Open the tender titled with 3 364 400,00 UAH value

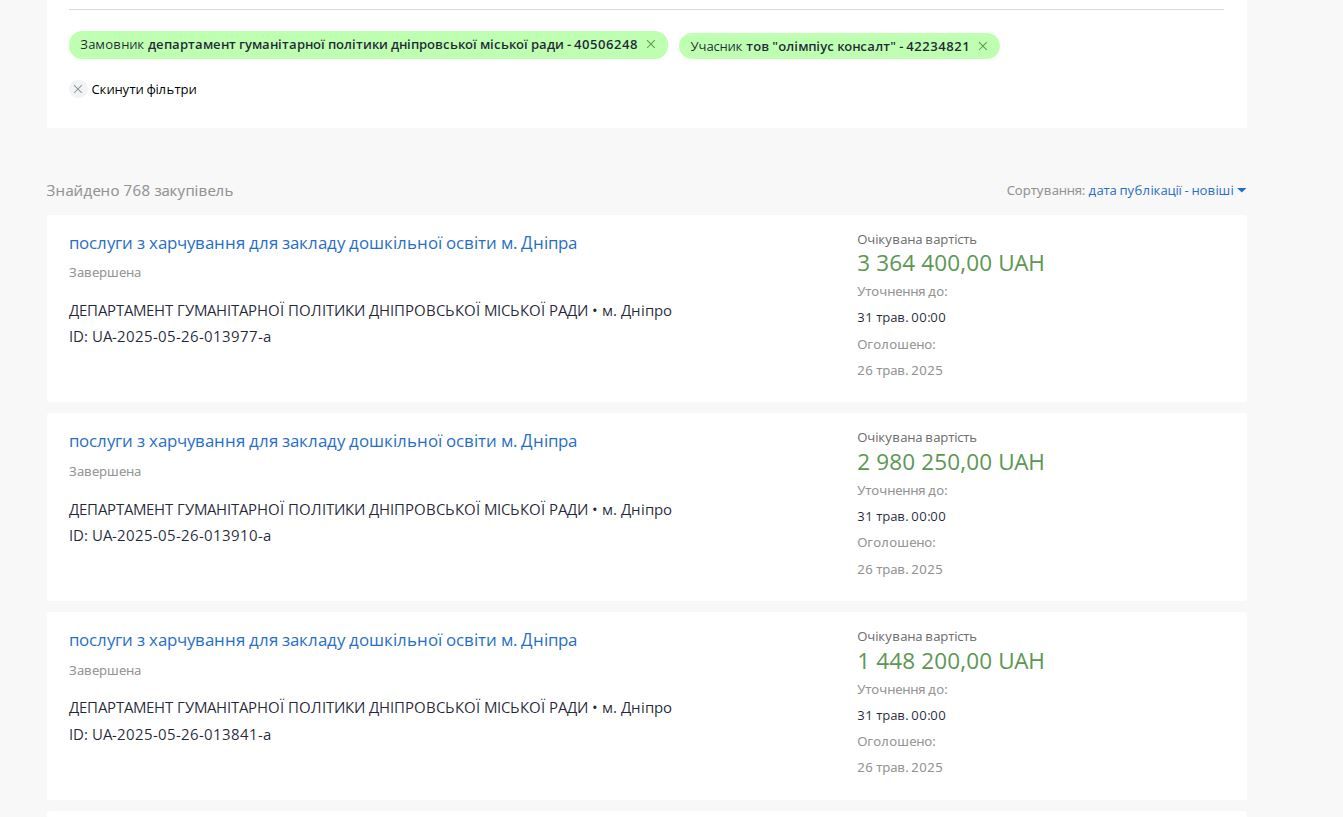tap(322, 244)
